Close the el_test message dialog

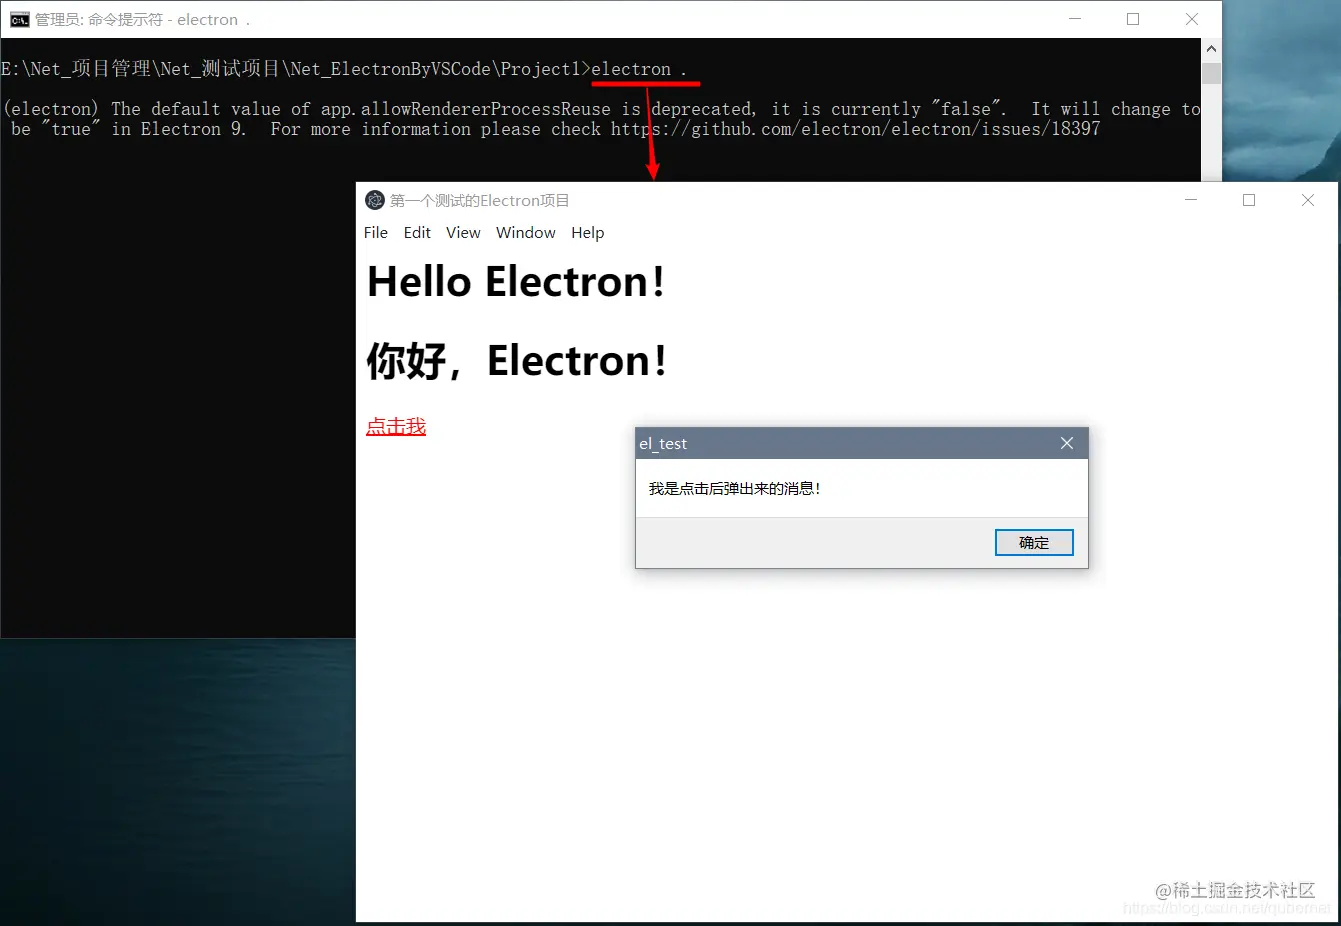[1067, 443]
